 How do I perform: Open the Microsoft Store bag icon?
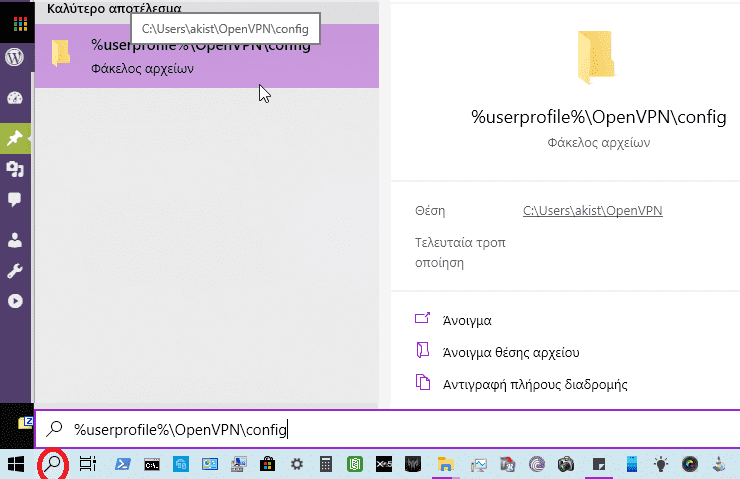coord(267,464)
